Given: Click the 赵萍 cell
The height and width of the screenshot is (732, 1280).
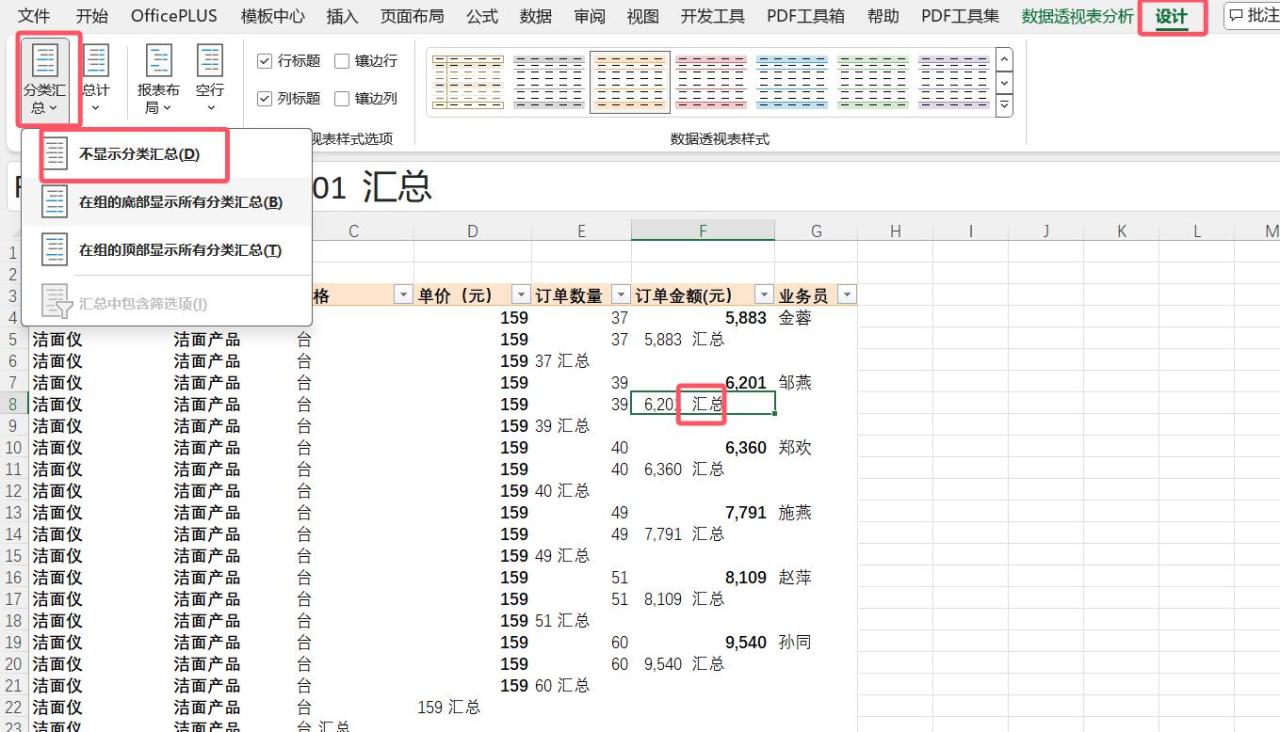Looking at the screenshot, I should click(x=817, y=577).
